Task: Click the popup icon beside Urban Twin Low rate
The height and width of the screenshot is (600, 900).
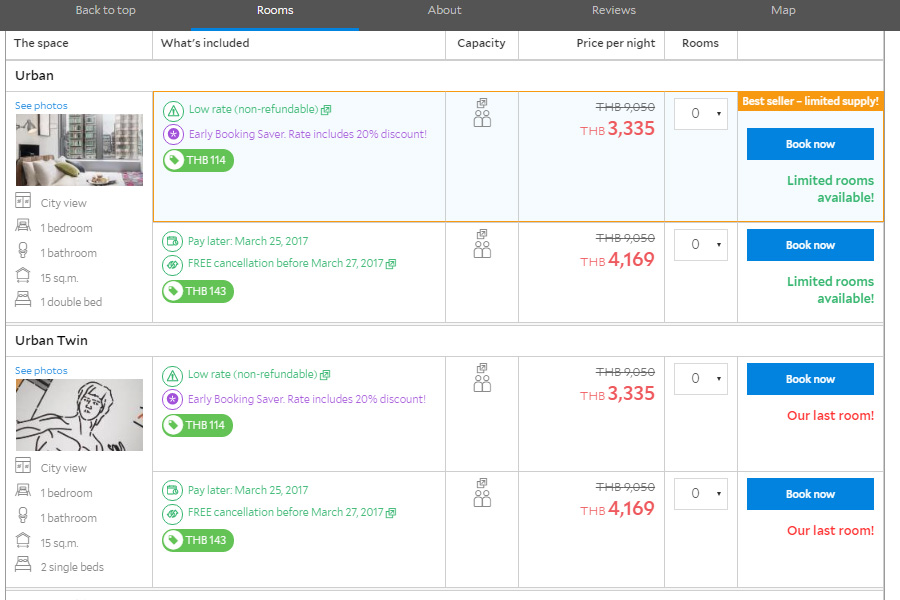Action: coord(326,375)
